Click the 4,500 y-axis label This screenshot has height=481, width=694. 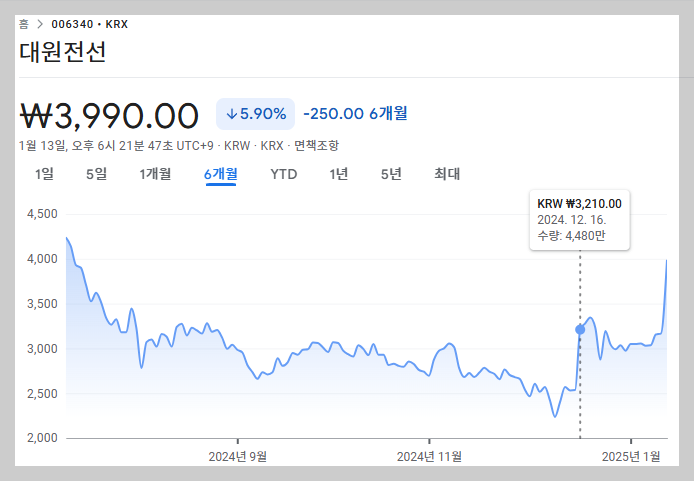pos(42,214)
